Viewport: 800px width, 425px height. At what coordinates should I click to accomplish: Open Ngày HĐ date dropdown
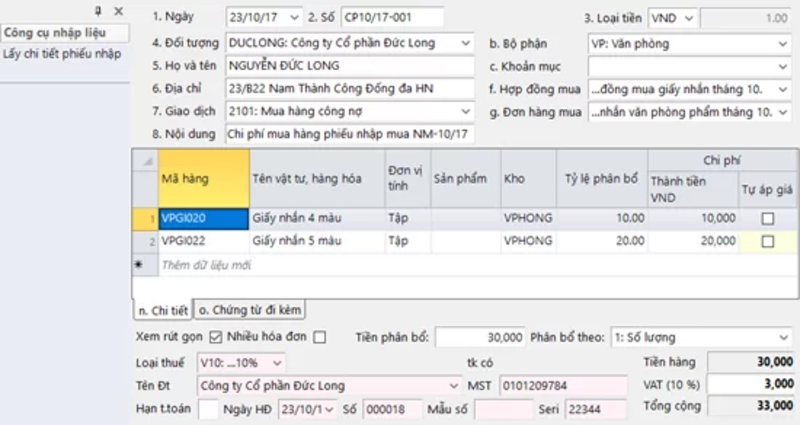330,409
